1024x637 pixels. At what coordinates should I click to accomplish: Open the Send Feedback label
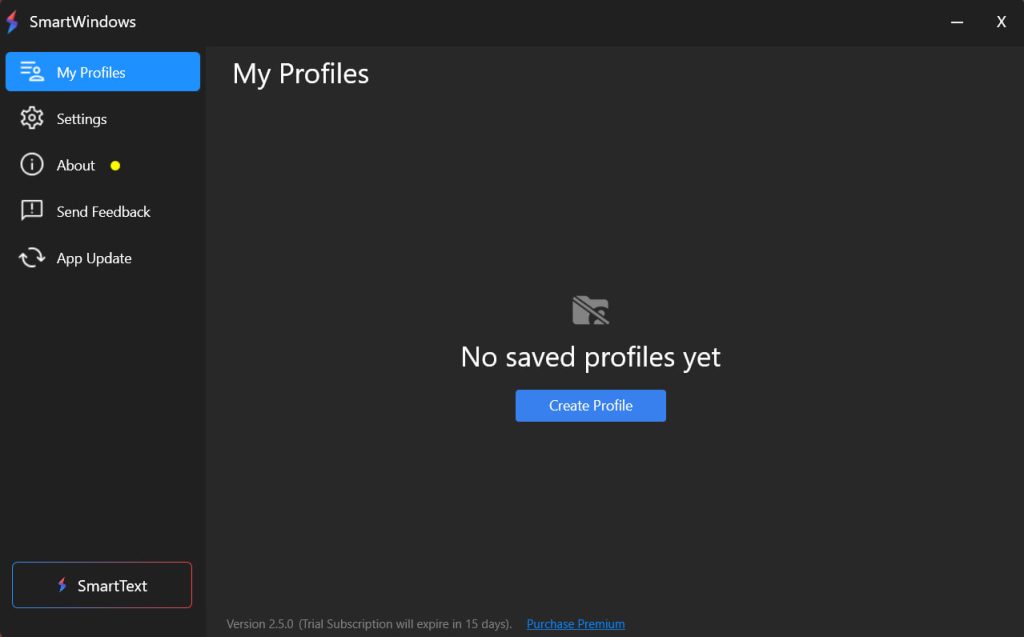pos(103,212)
